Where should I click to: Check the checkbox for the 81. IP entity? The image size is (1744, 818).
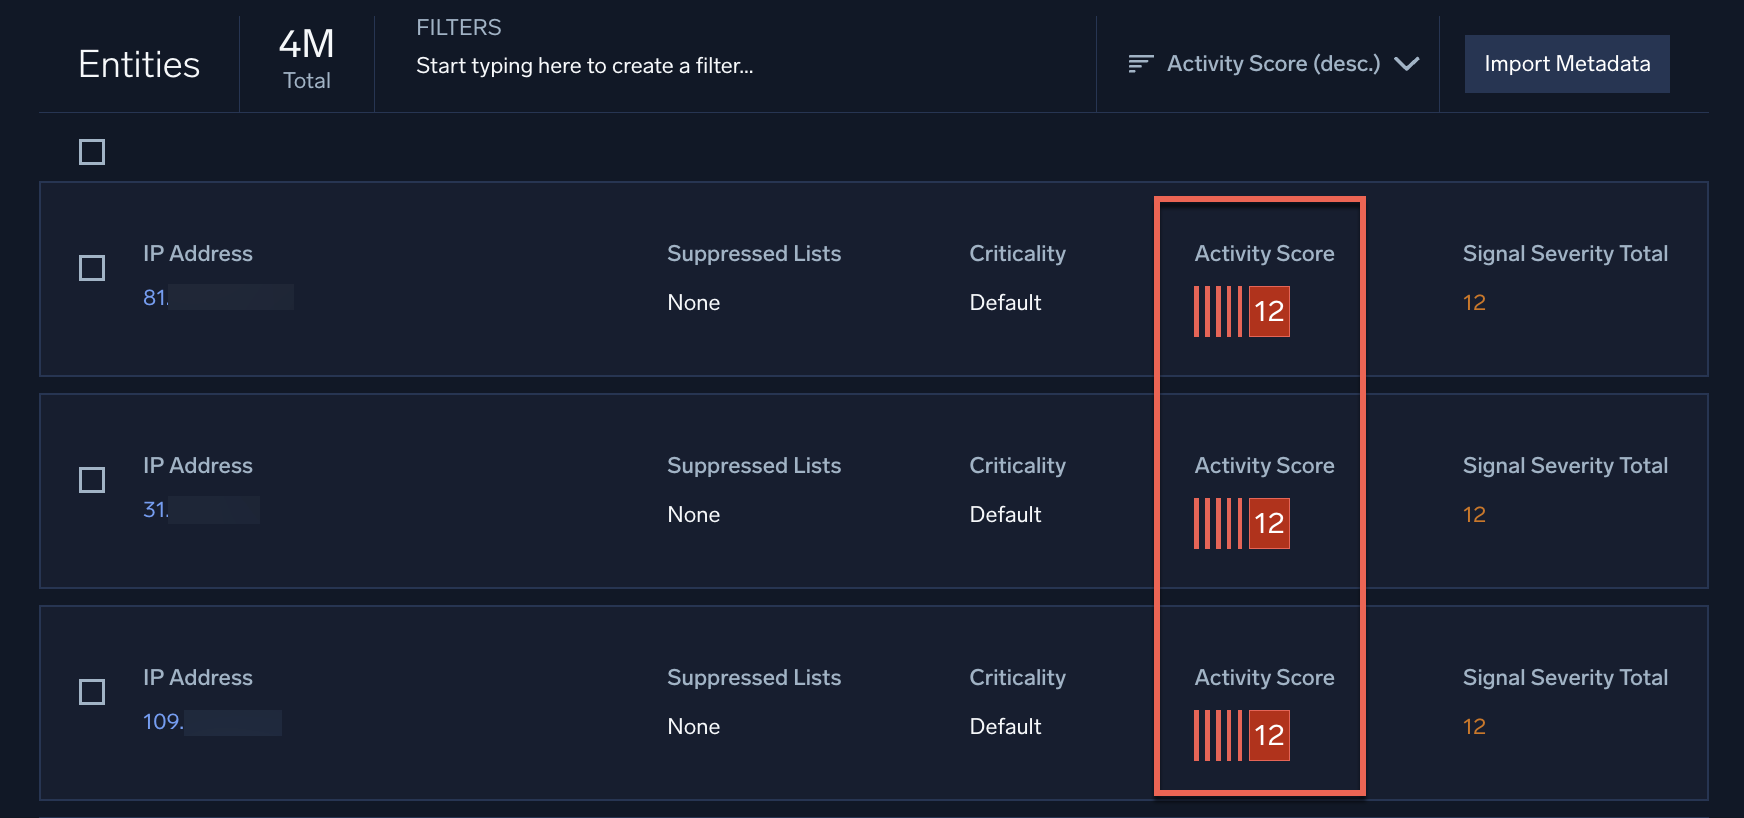coord(91,268)
